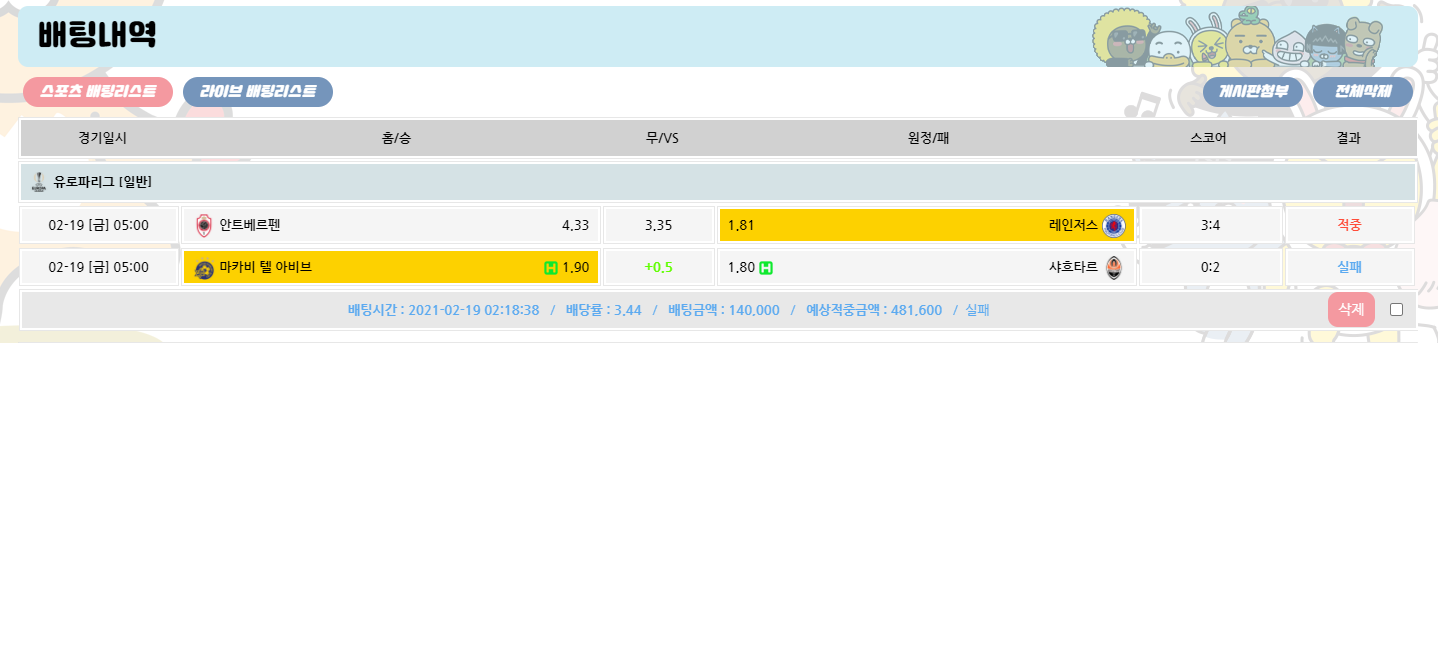Viewport: 1438px width, 648px height.
Task: Click the 유로파리그 [일반] league row
Action: (x=717, y=182)
